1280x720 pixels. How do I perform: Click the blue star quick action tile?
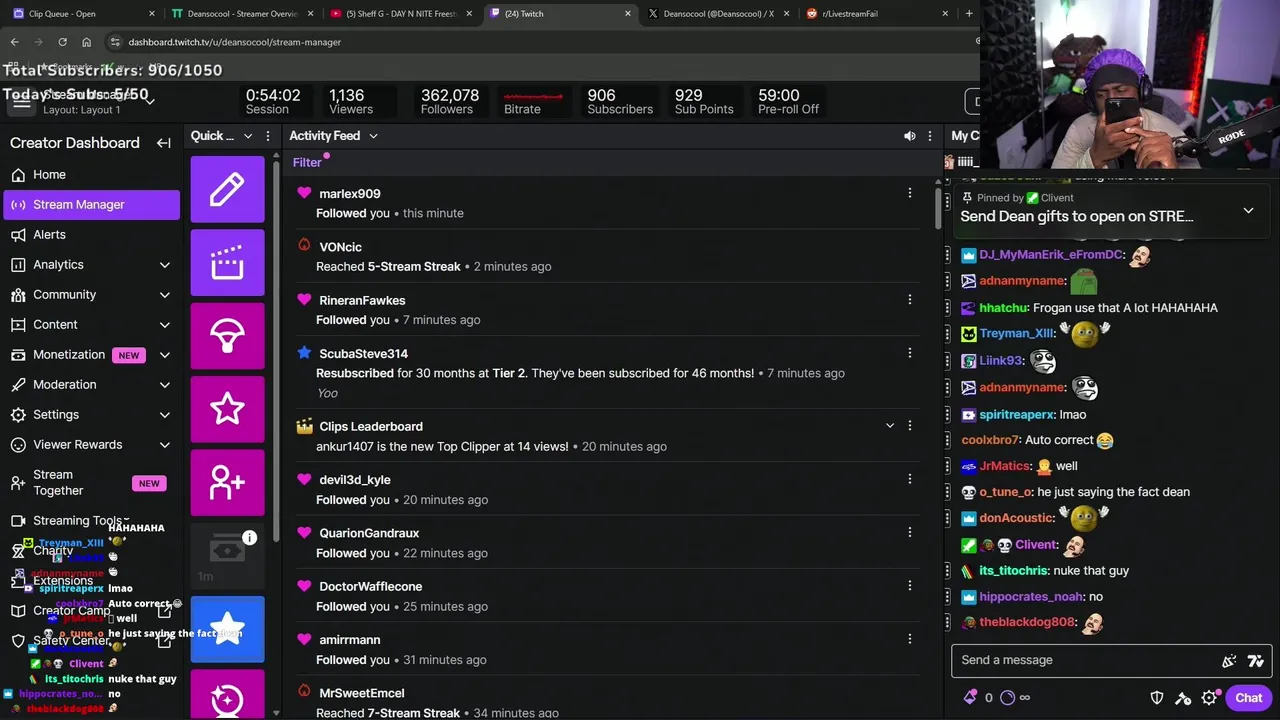[227, 629]
